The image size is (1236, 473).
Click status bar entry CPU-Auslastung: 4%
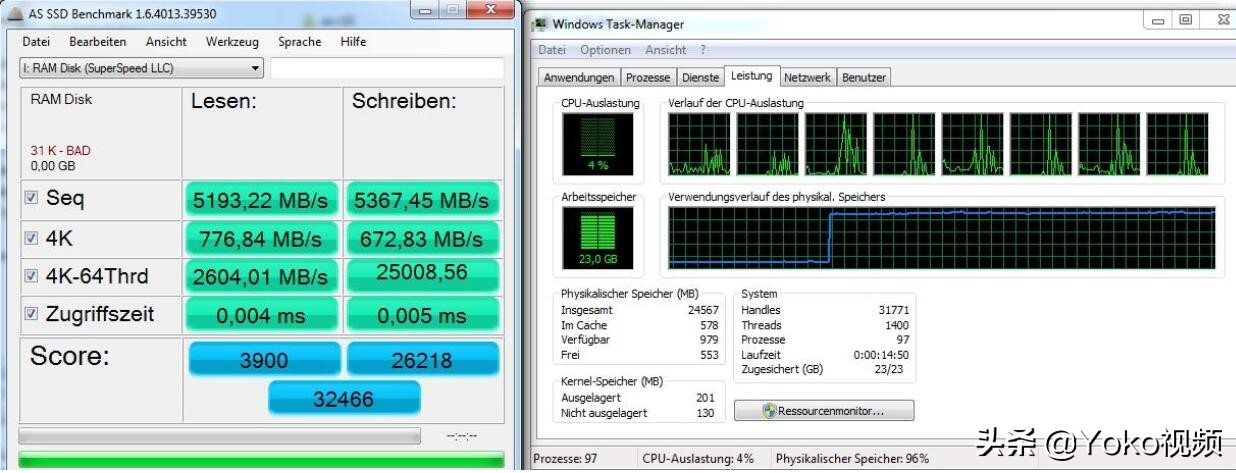click(698, 459)
